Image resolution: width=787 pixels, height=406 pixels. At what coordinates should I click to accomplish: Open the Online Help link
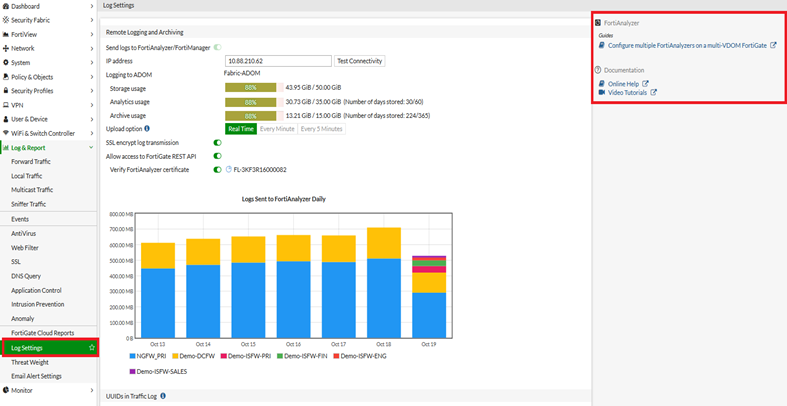coord(623,84)
